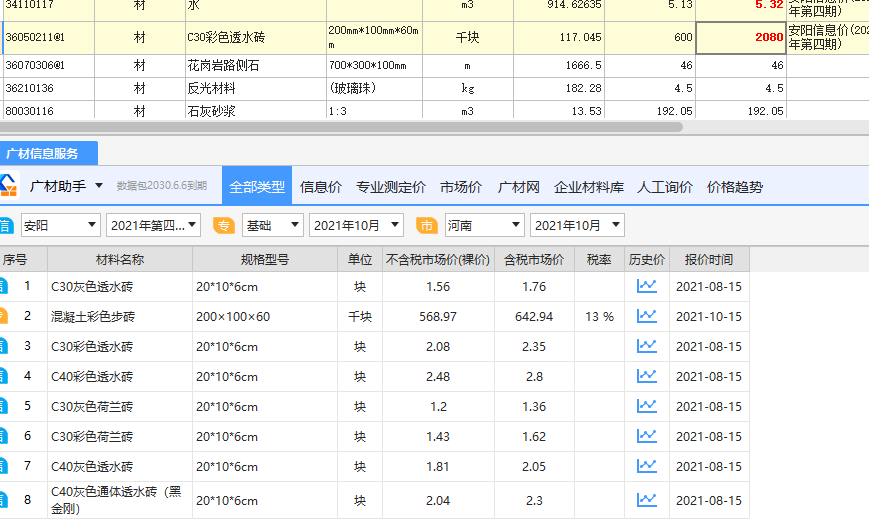Open the 河南 province dropdown
This screenshot has height=532, width=869.
pos(484,225)
